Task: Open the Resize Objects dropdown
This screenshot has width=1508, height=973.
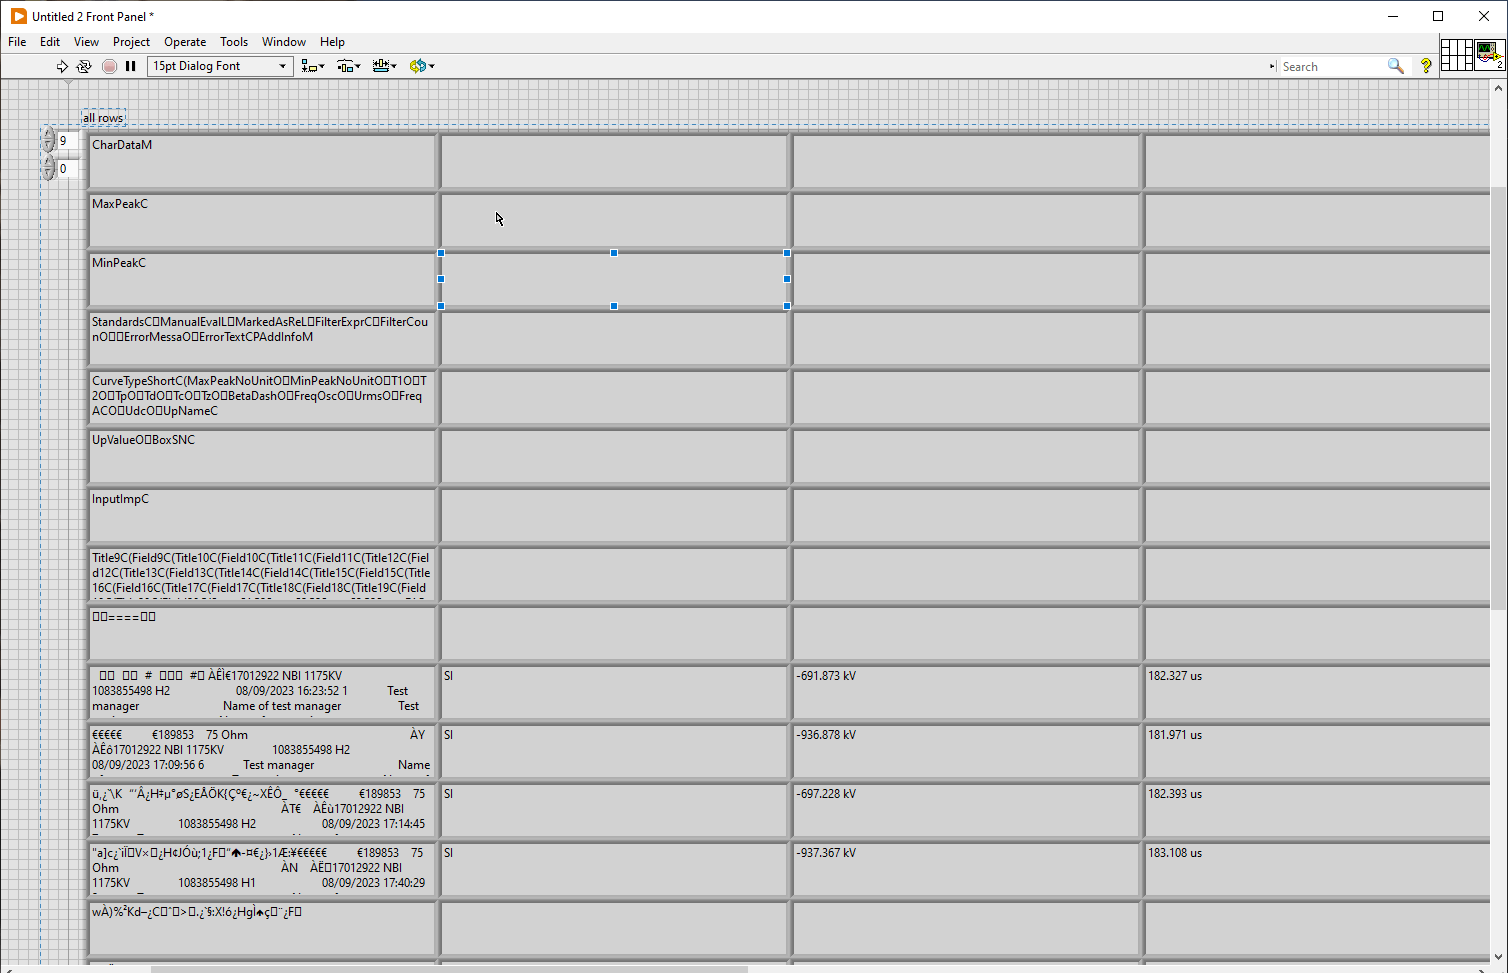Action: [x=384, y=66]
